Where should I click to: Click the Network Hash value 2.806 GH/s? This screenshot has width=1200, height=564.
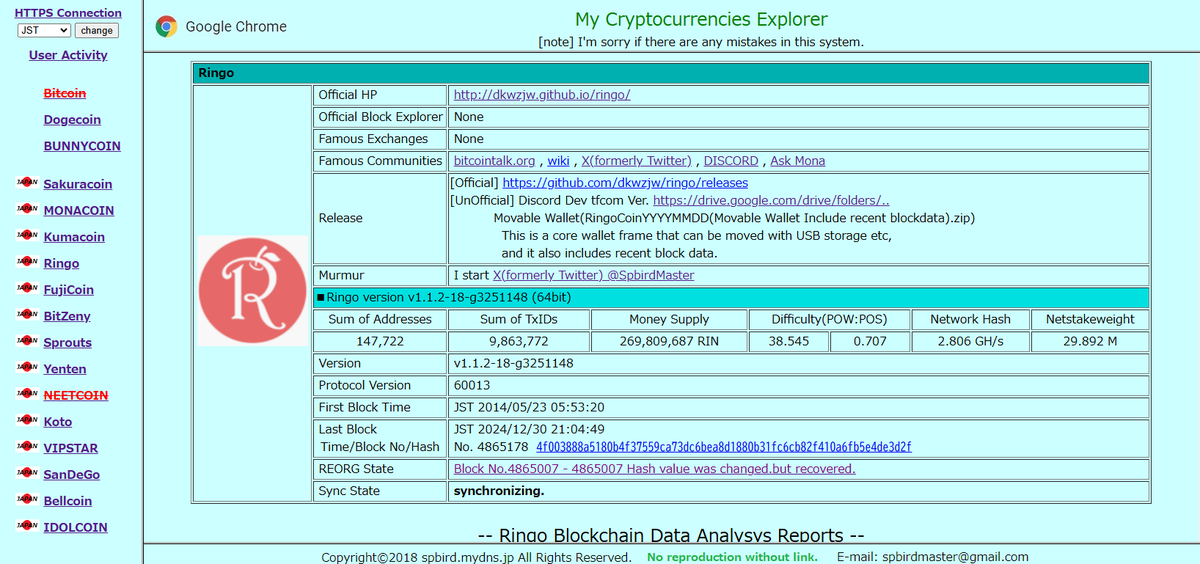pyautogui.click(x=970, y=342)
